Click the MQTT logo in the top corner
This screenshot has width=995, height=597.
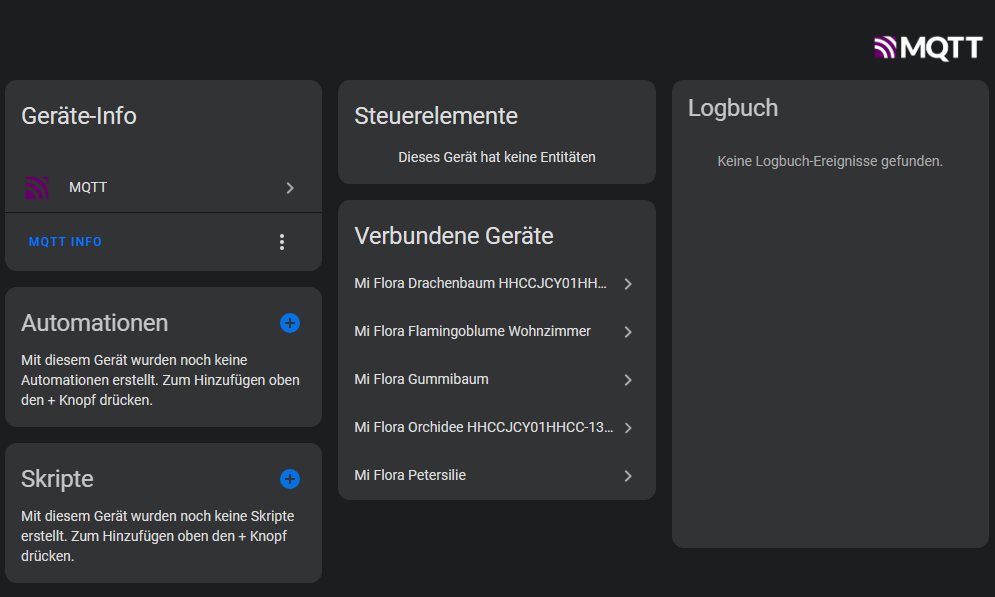(928, 48)
